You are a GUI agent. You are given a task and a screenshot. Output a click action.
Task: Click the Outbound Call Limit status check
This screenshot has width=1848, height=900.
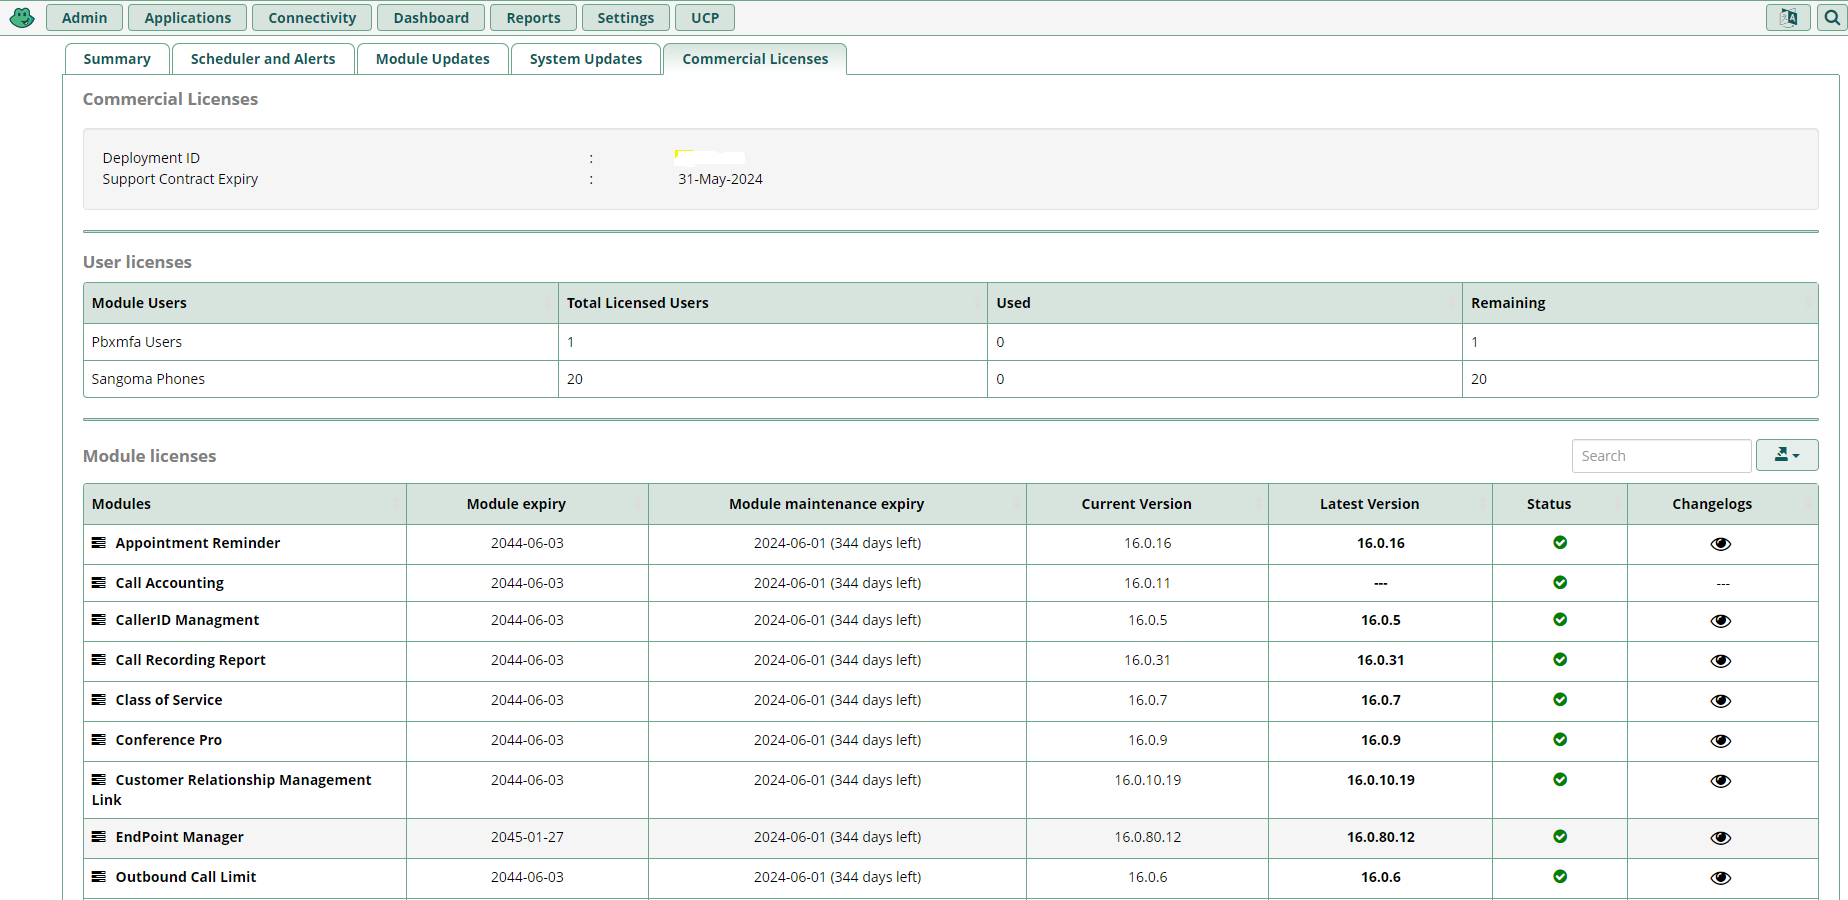click(x=1560, y=876)
